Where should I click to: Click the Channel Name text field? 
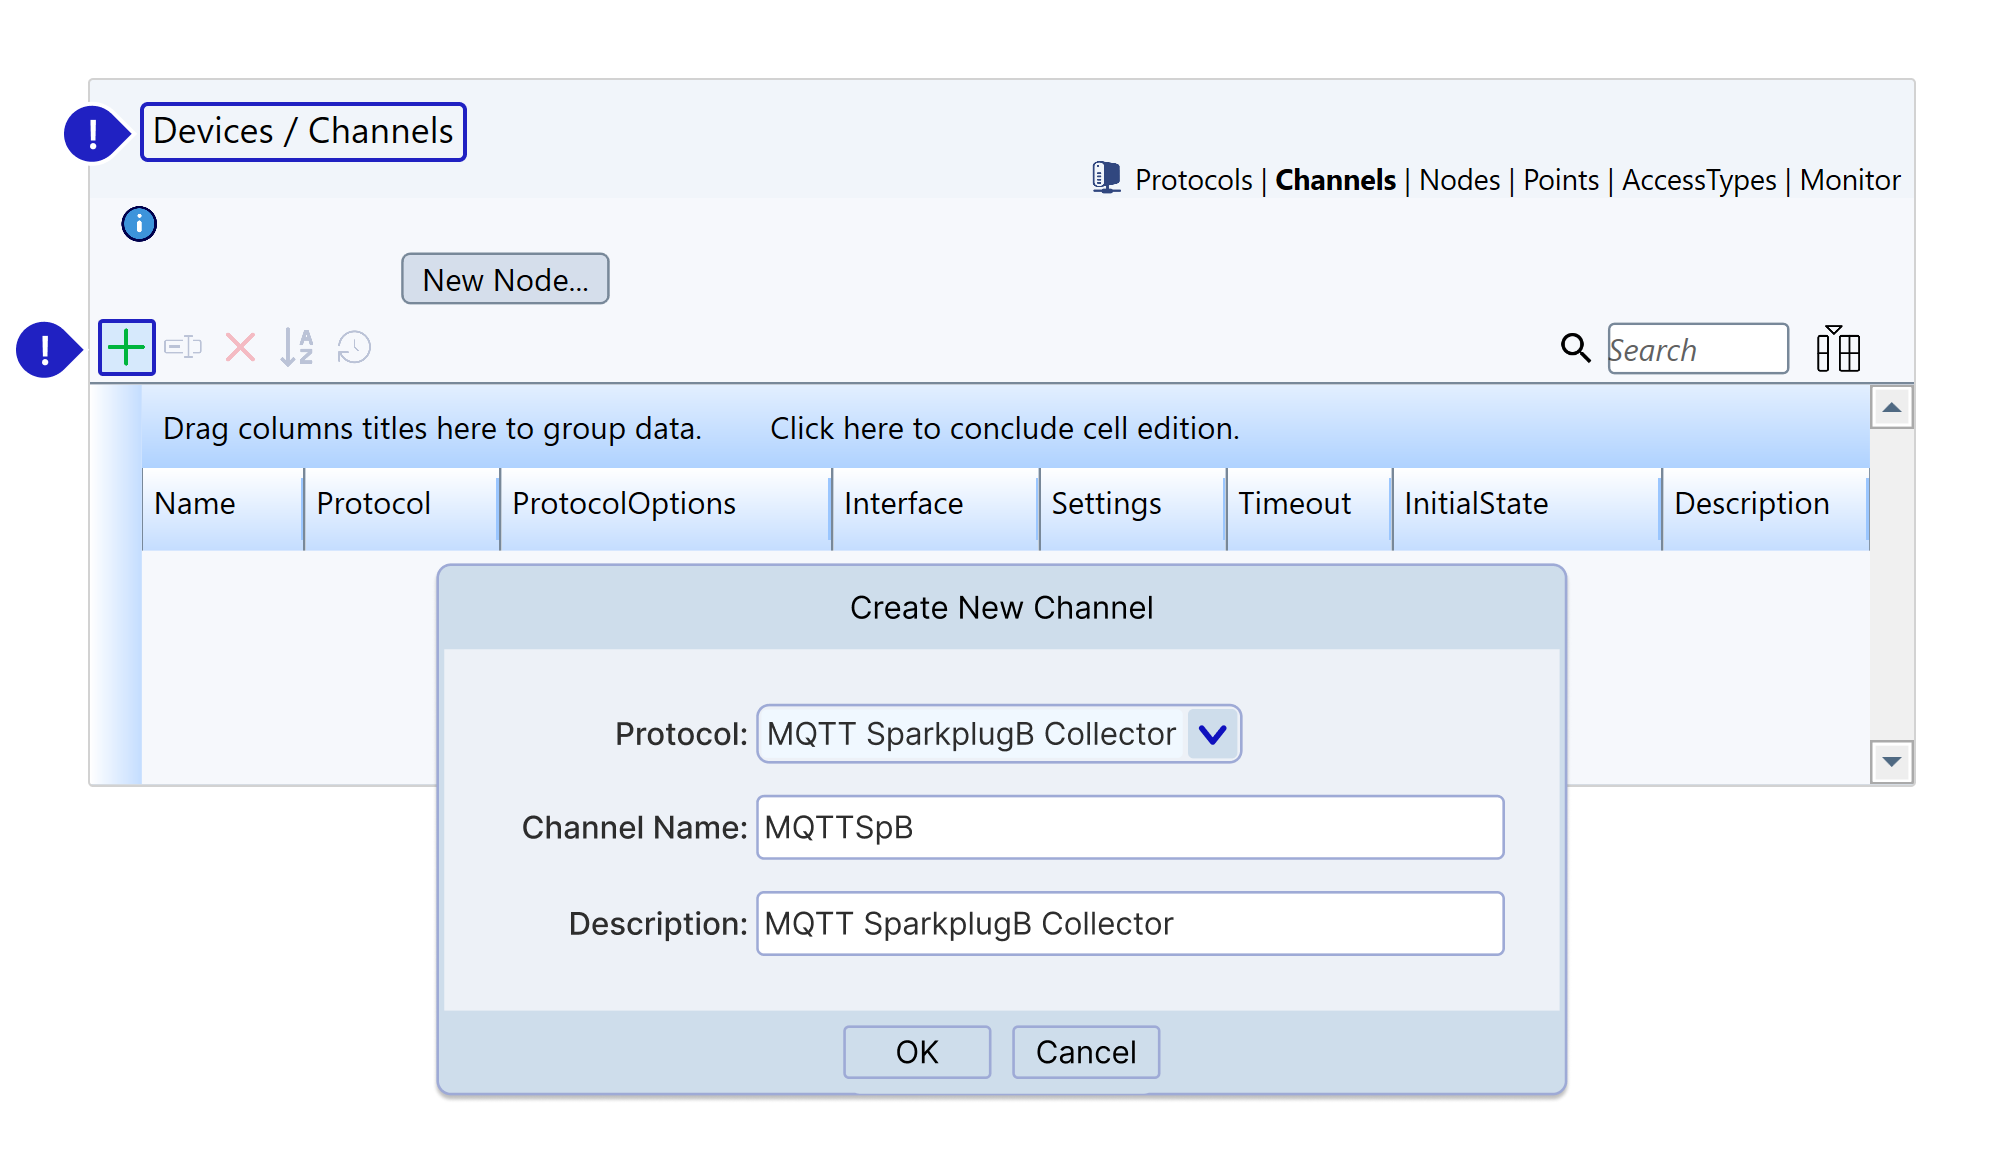point(1130,827)
